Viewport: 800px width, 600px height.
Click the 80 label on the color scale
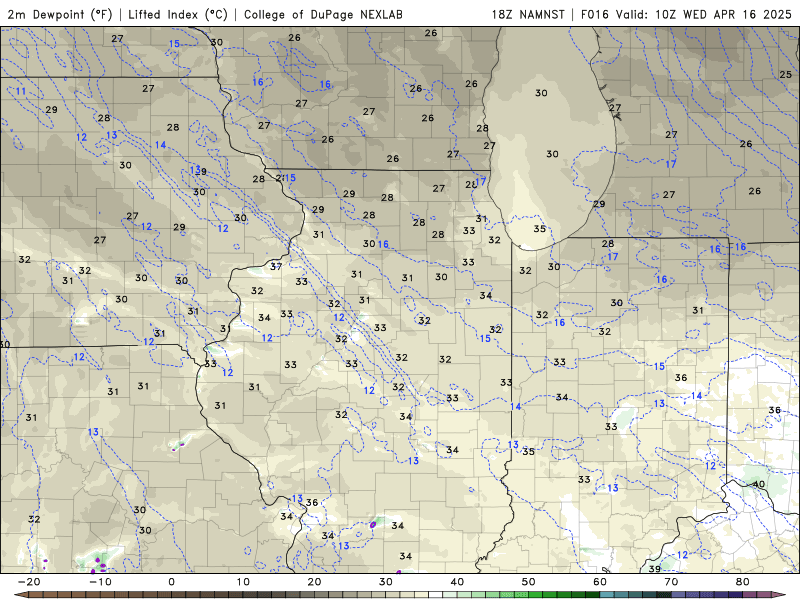pyautogui.click(x=743, y=582)
